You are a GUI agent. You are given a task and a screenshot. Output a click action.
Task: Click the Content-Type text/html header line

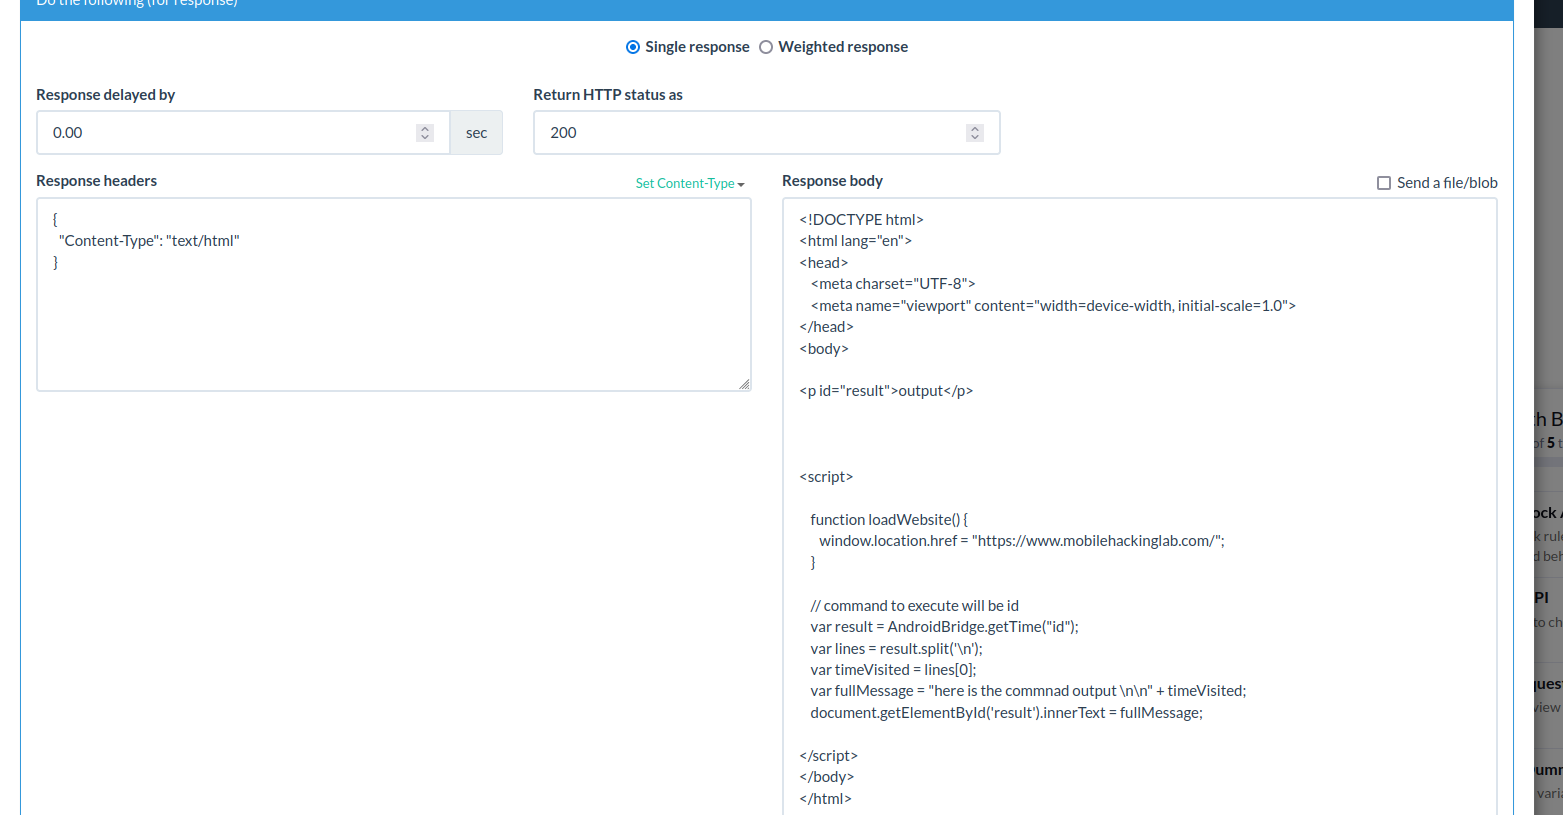tap(149, 241)
